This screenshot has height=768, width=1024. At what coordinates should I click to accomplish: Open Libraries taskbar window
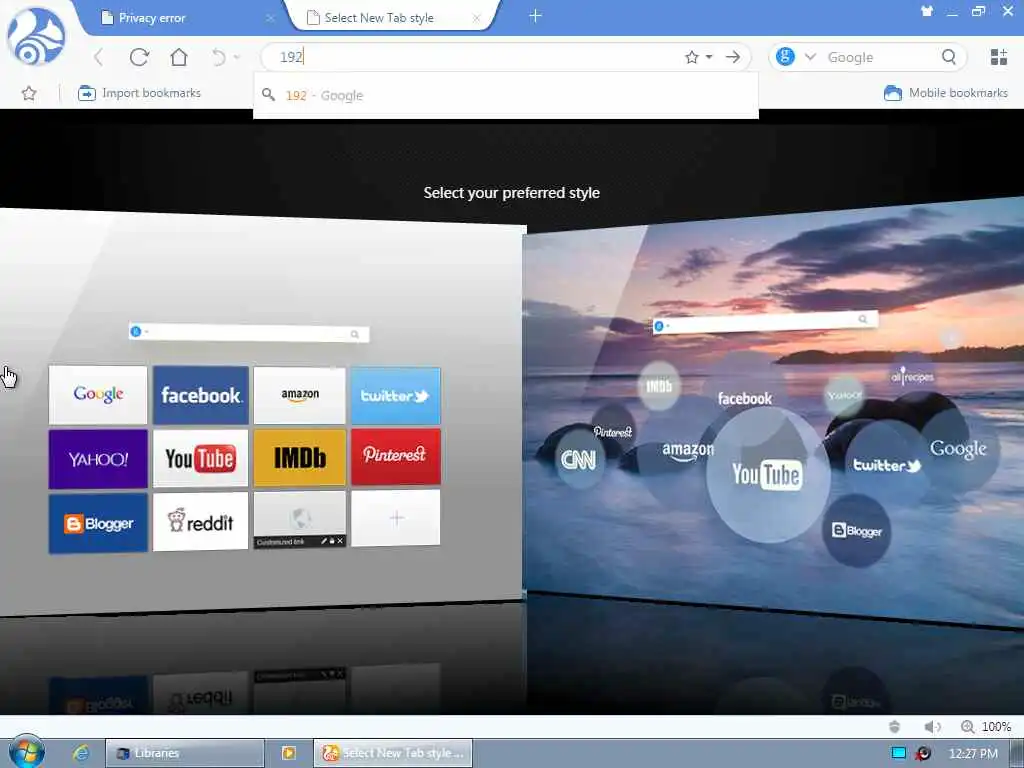tap(185, 753)
